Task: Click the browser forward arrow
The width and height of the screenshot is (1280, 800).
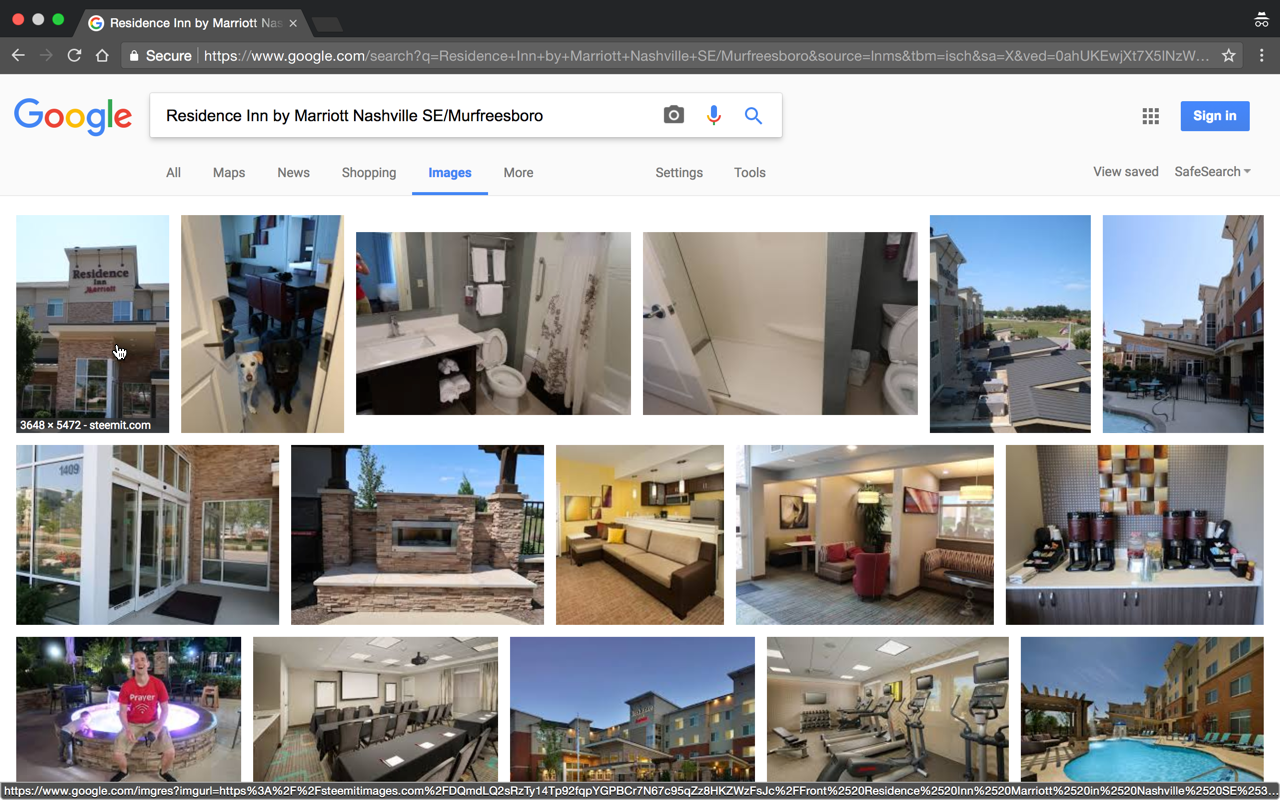Action: (46, 56)
